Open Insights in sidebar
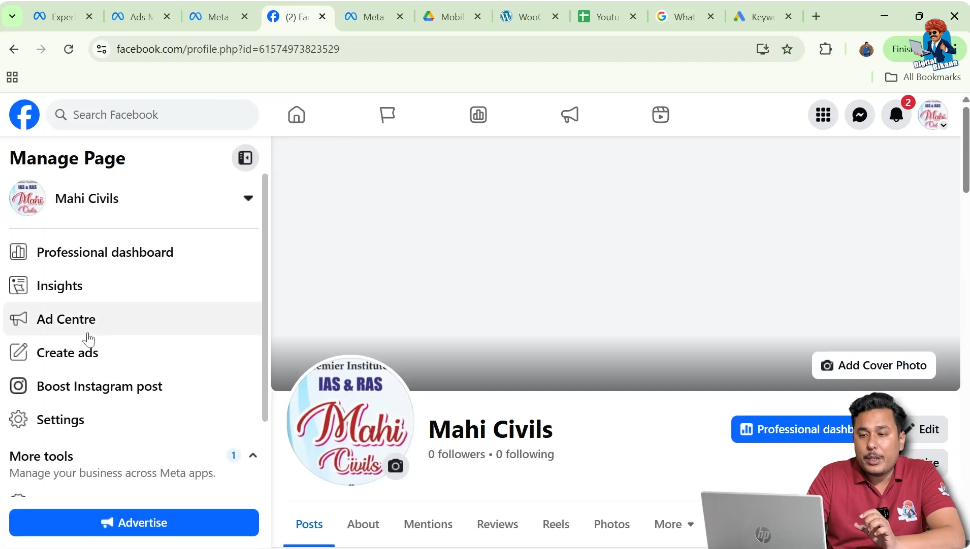 coord(132,285)
